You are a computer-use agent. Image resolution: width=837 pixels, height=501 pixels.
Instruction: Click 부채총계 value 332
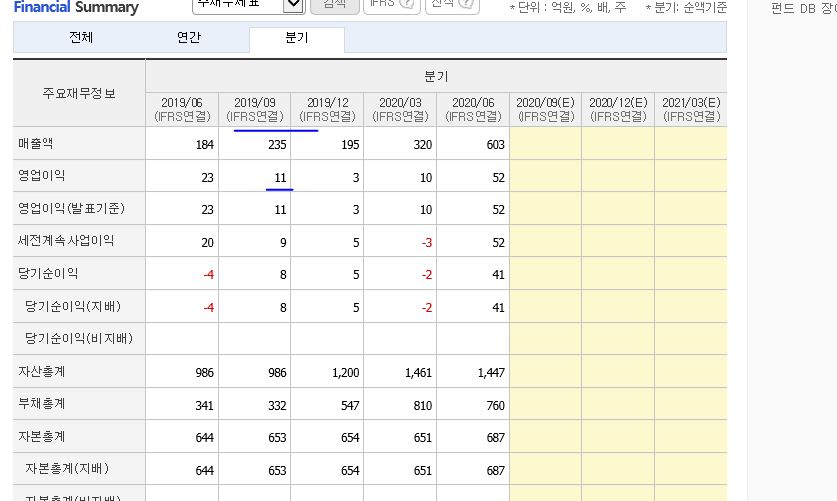click(x=278, y=405)
